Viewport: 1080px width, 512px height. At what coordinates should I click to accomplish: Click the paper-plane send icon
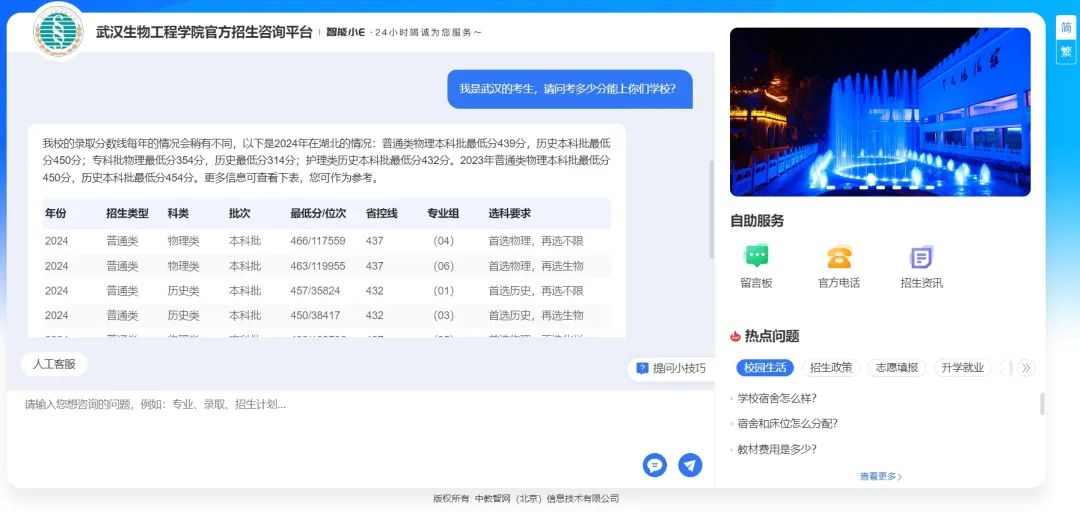690,465
